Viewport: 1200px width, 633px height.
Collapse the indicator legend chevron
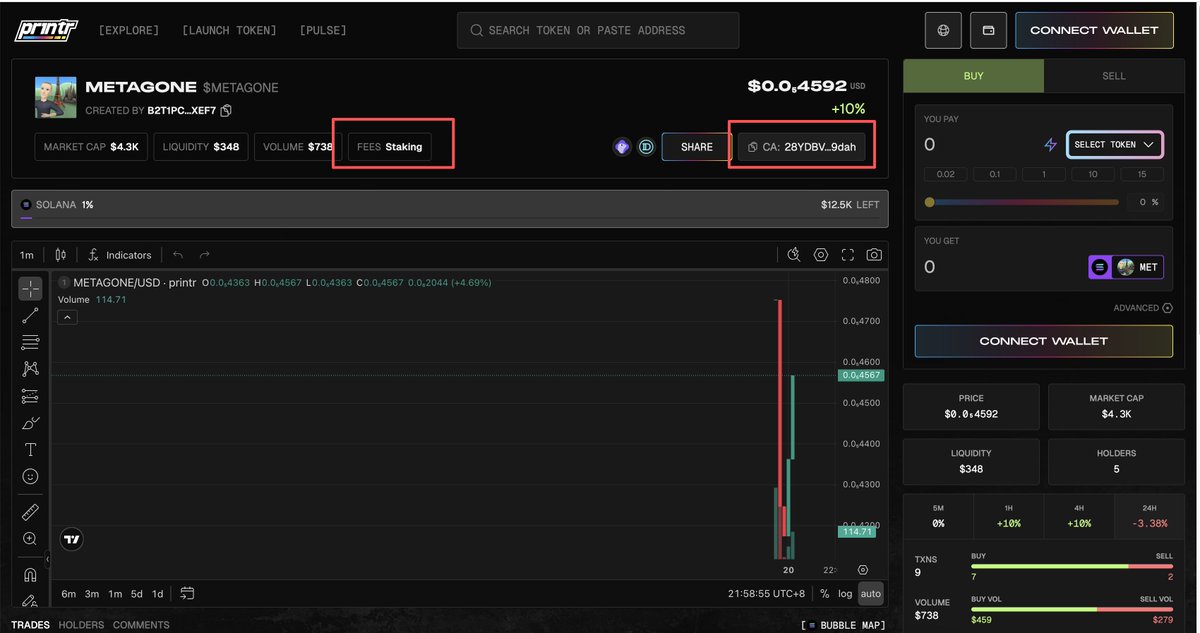point(67,317)
